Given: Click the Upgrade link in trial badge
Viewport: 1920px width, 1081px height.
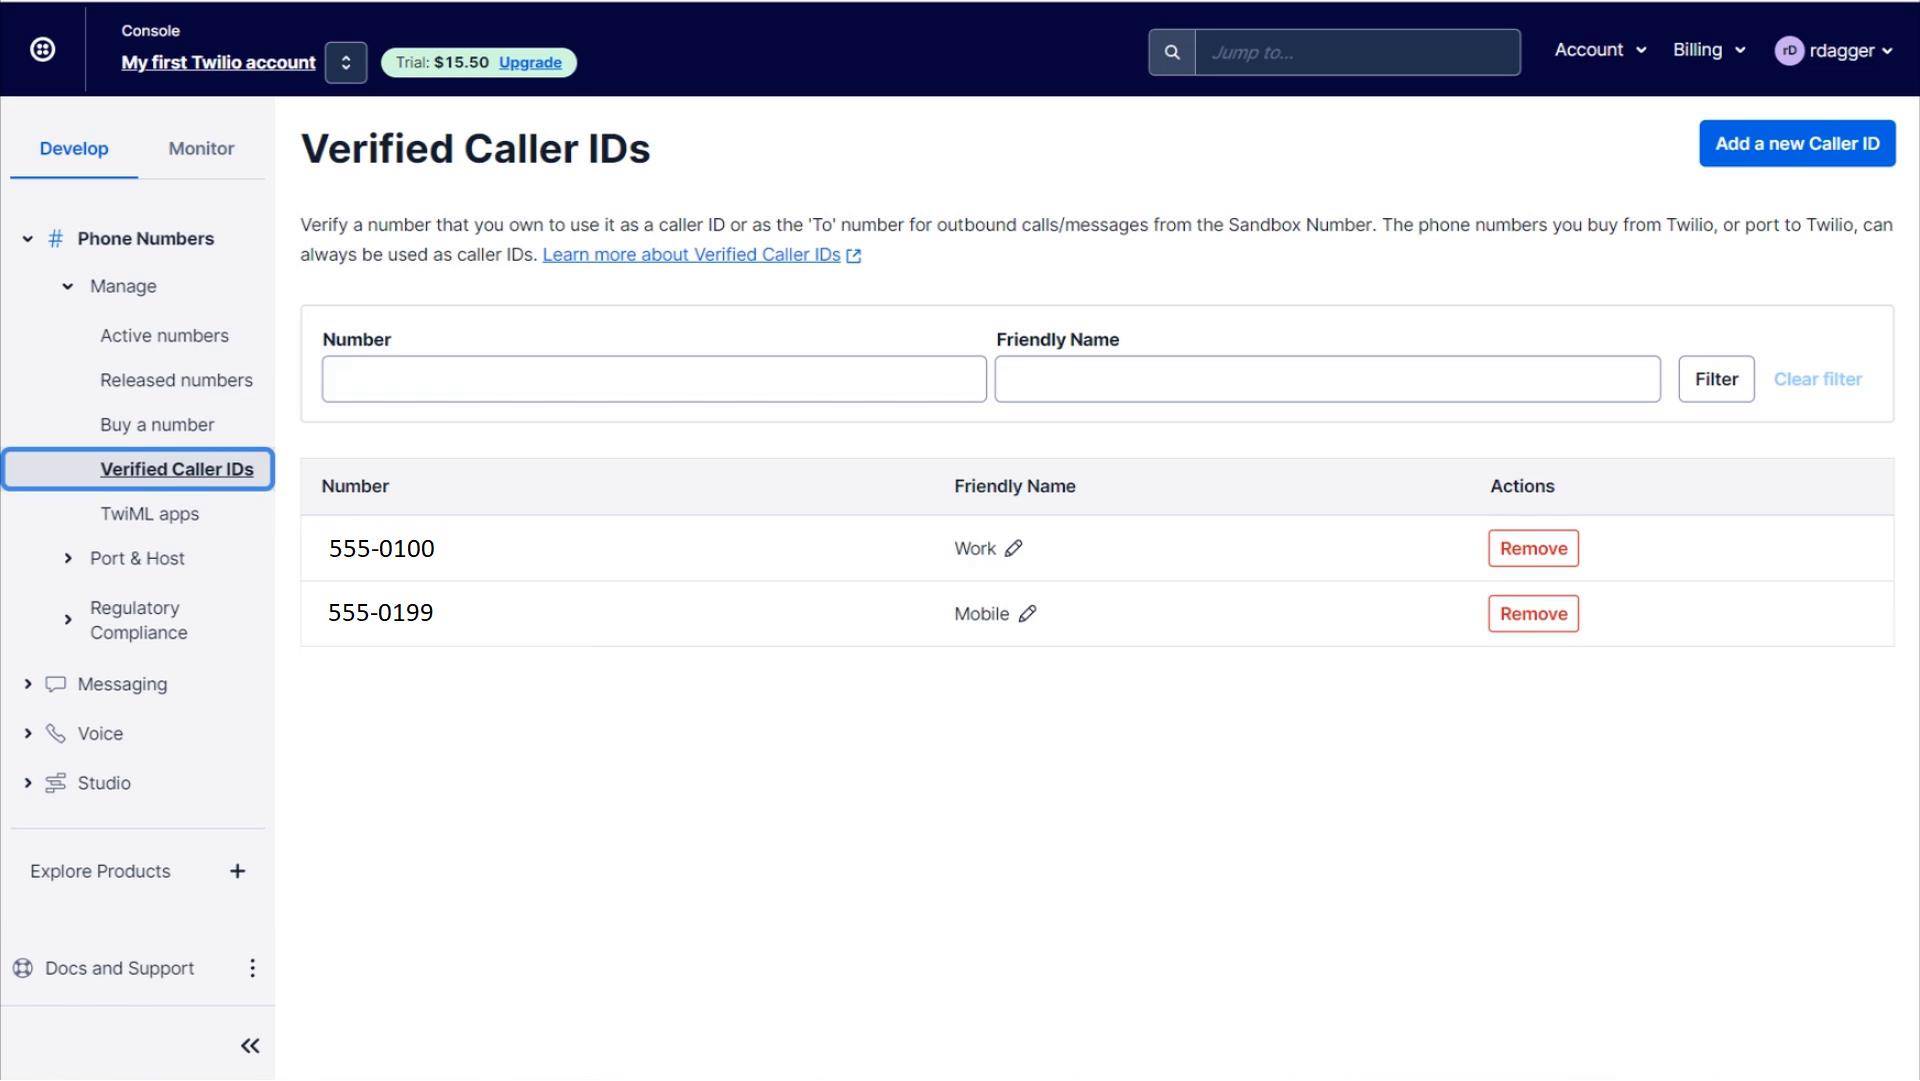Looking at the screenshot, I should point(530,62).
